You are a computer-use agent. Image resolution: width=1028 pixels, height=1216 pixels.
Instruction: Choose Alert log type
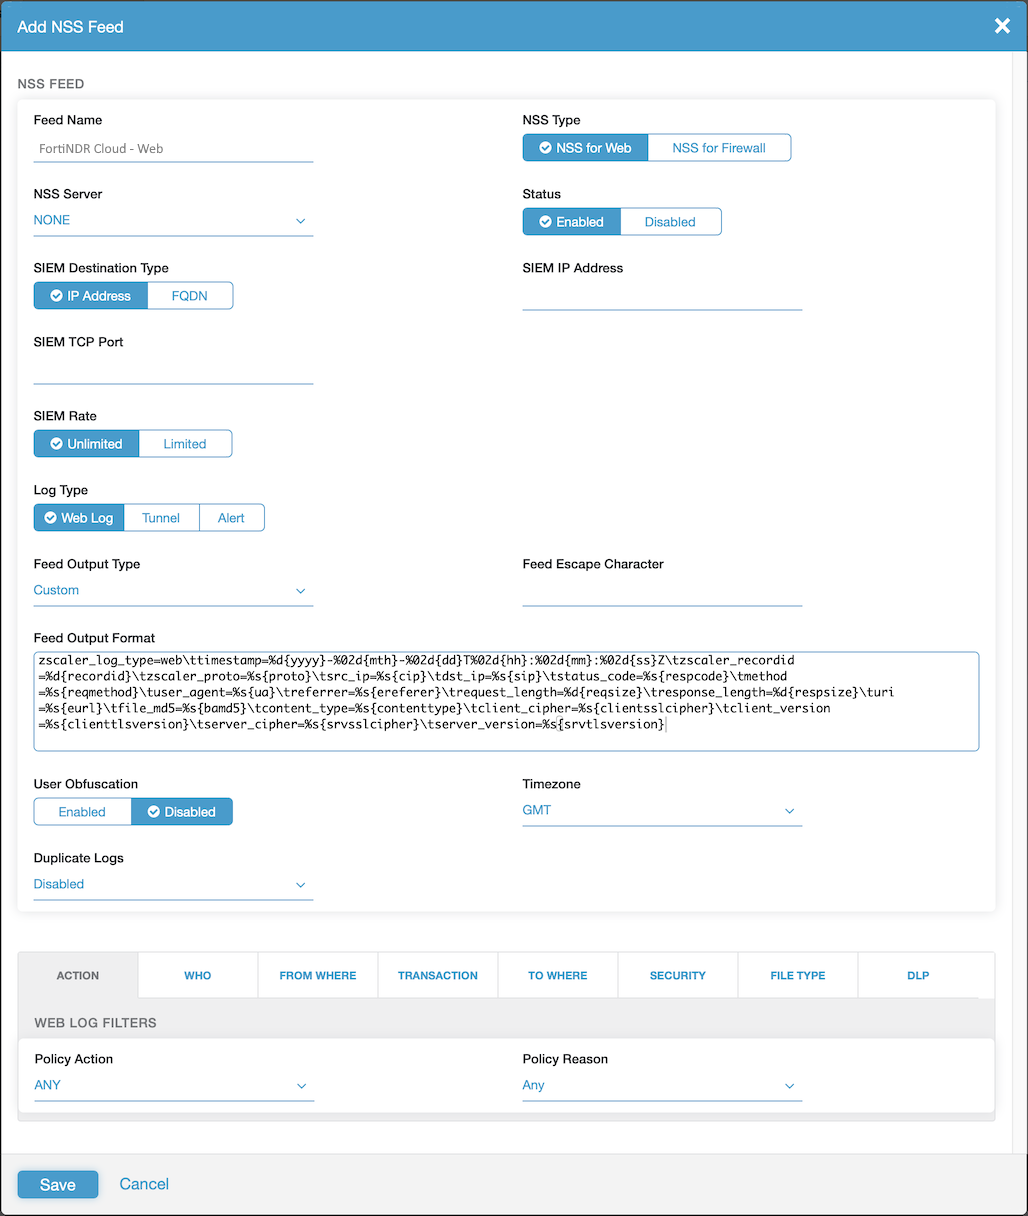pos(231,517)
